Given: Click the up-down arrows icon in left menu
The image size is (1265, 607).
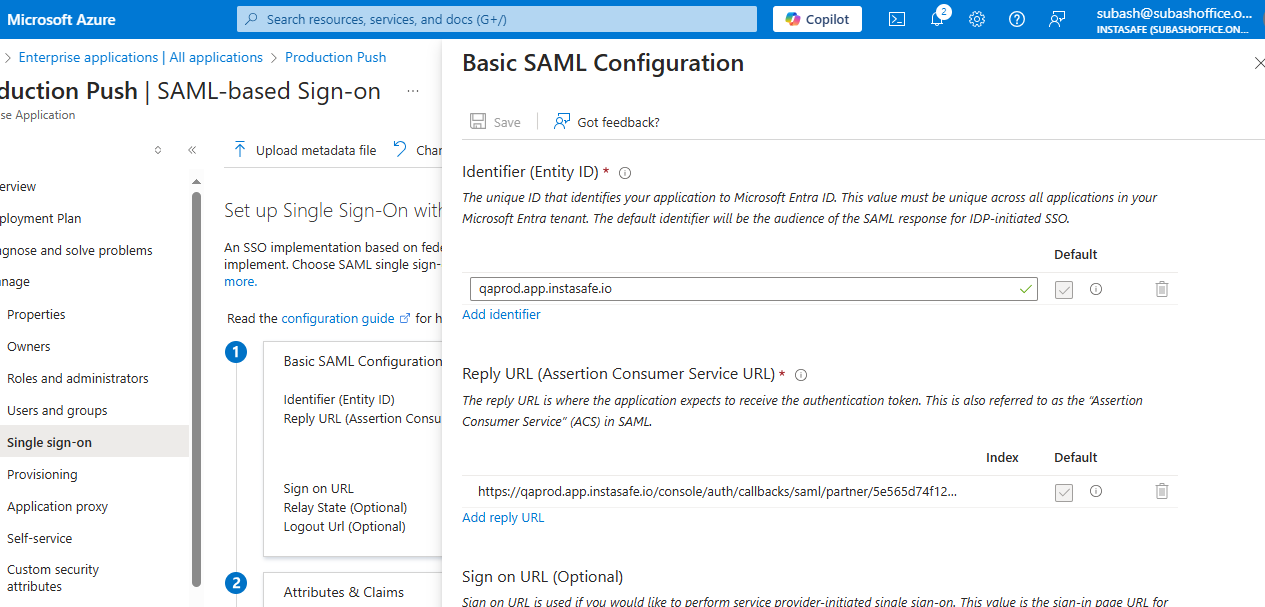Looking at the screenshot, I should pyautogui.click(x=157, y=150).
